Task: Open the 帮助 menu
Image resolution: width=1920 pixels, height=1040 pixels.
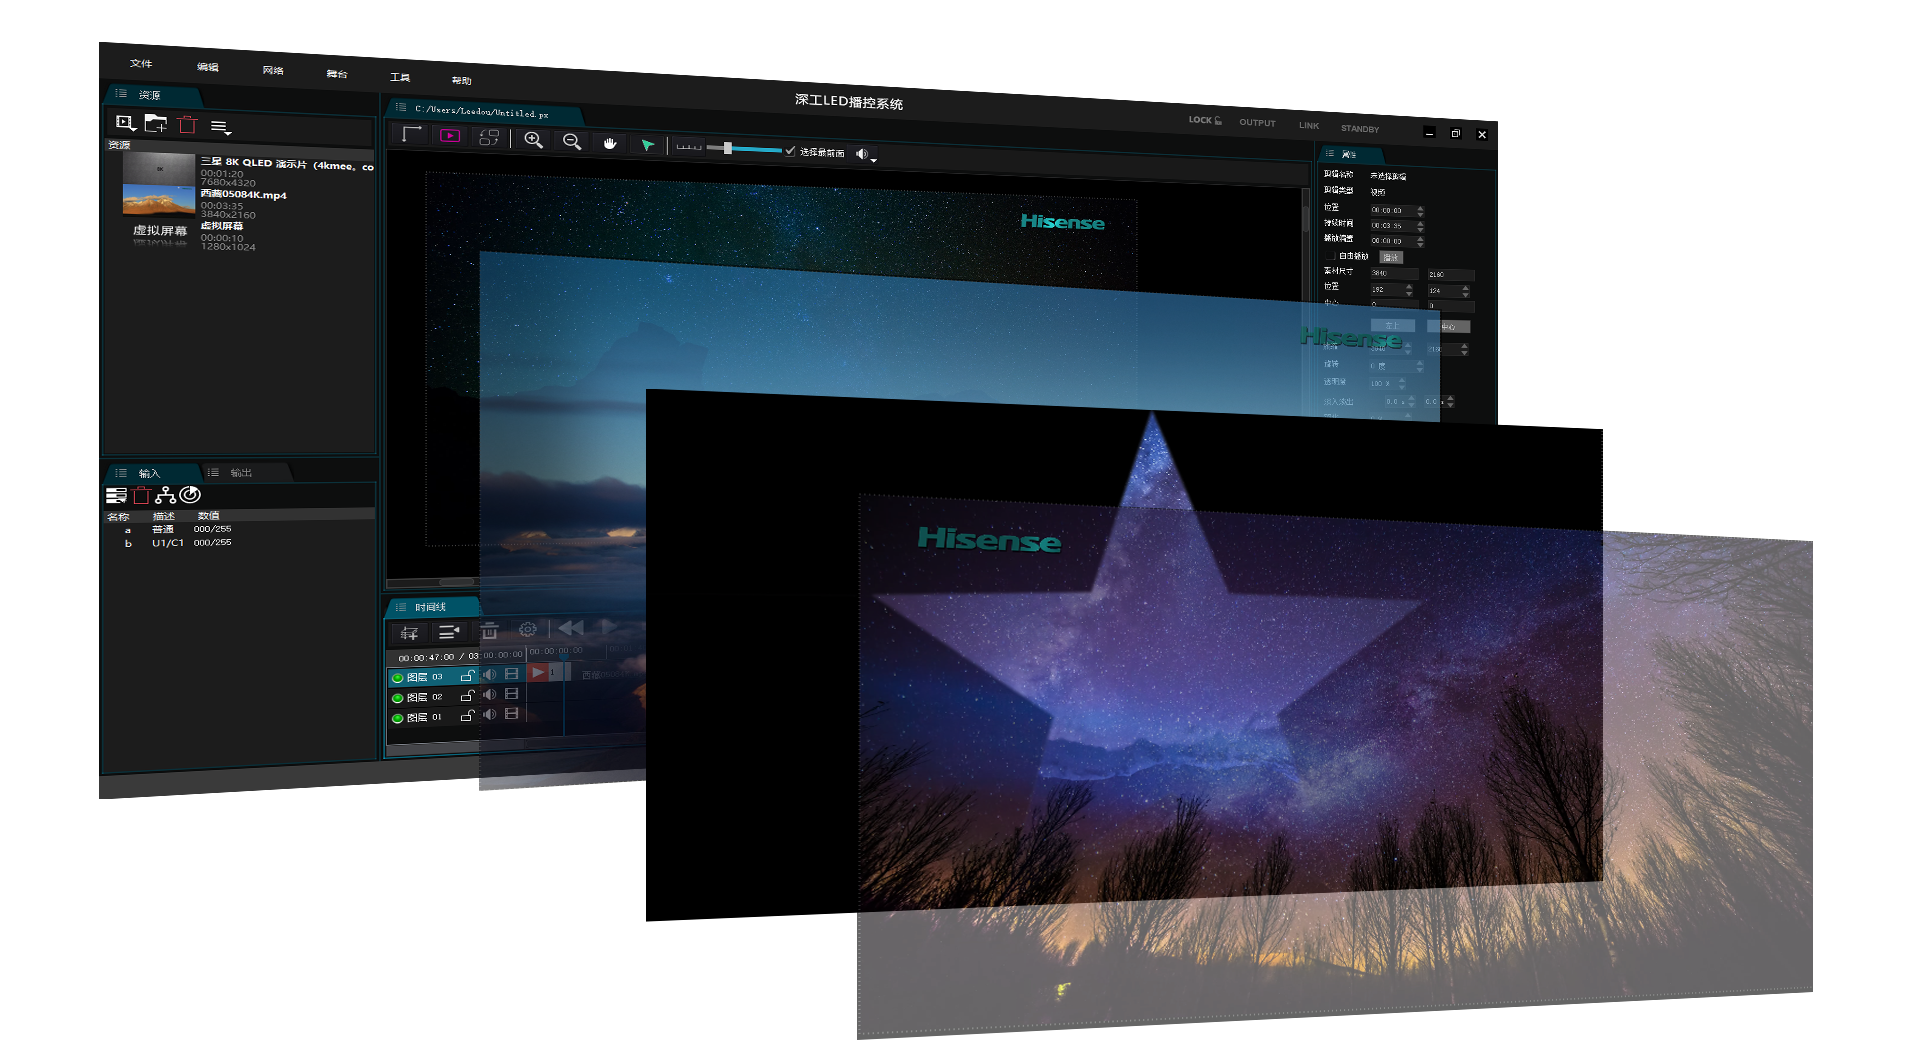Action: click(461, 81)
